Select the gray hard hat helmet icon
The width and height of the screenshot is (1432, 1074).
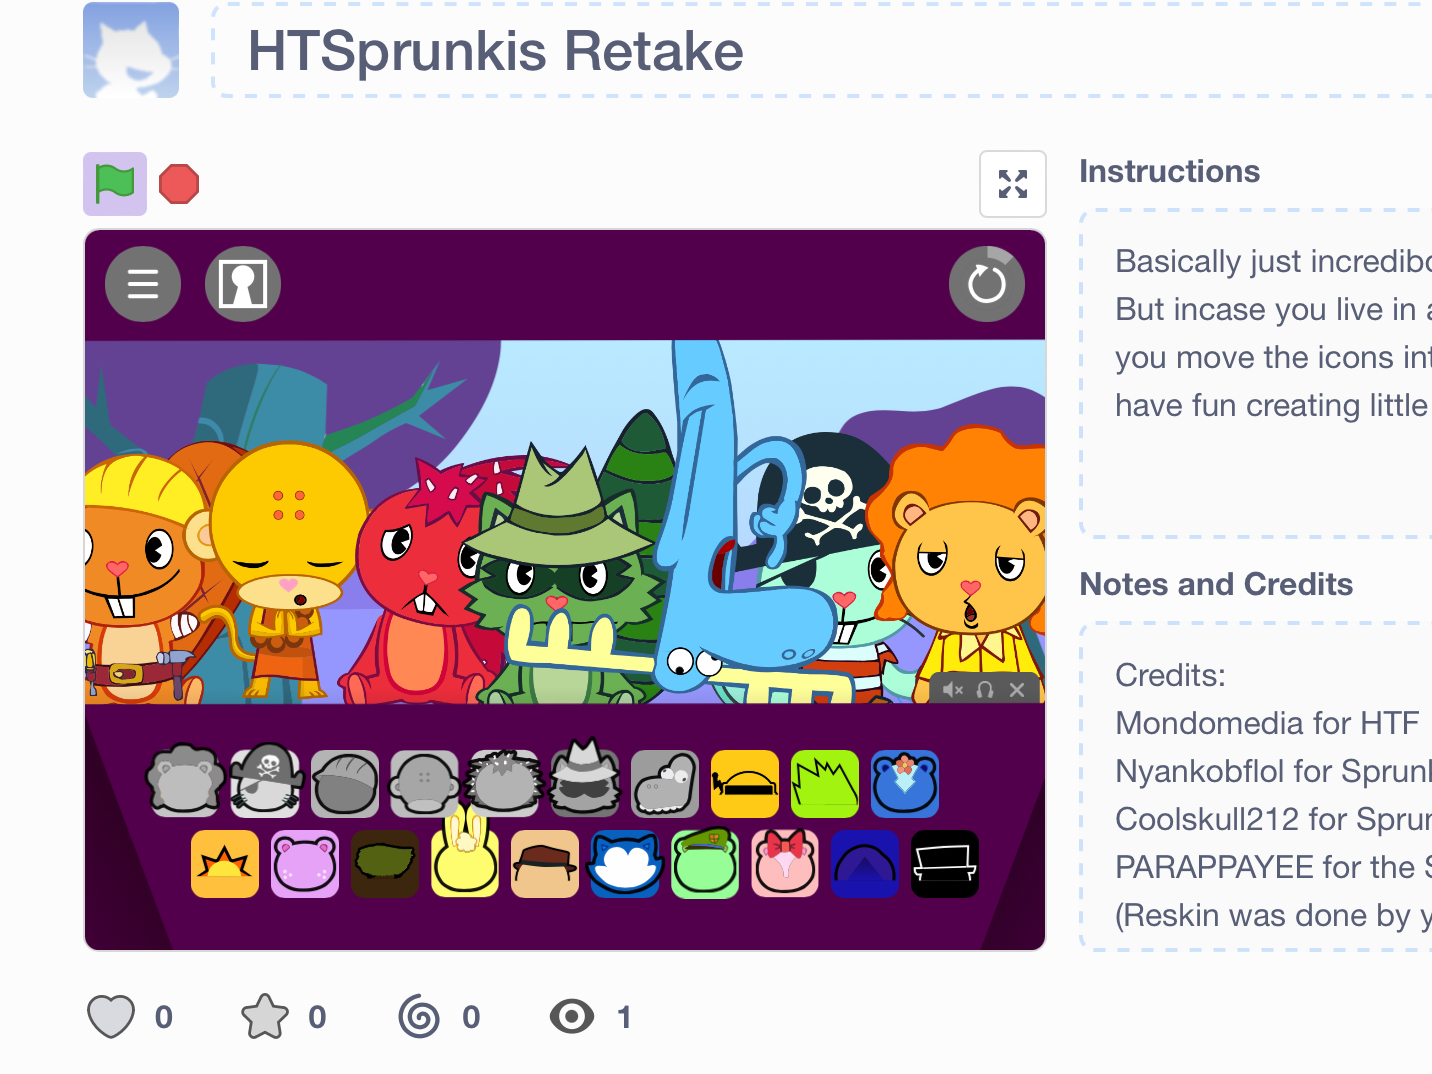[x=345, y=784]
